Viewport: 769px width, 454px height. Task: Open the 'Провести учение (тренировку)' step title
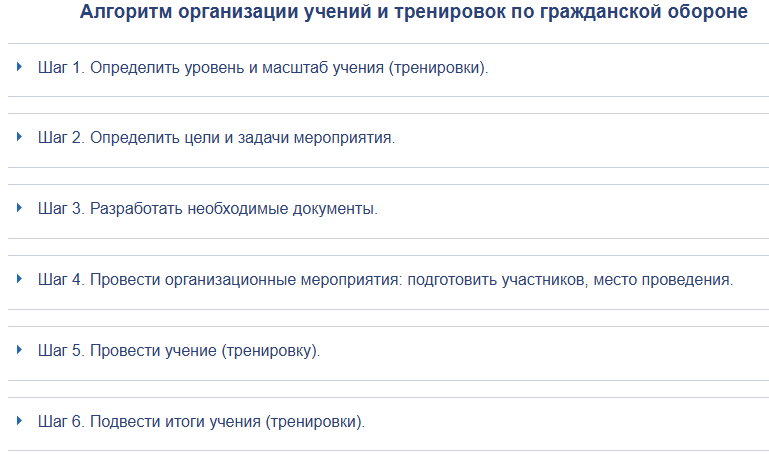click(205, 351)
